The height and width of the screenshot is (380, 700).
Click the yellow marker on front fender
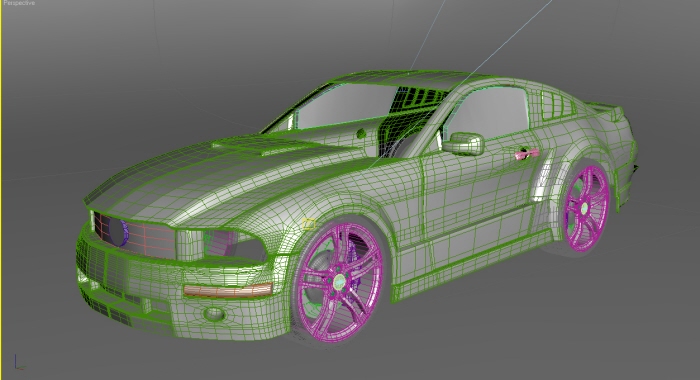[x=308, y=224]
